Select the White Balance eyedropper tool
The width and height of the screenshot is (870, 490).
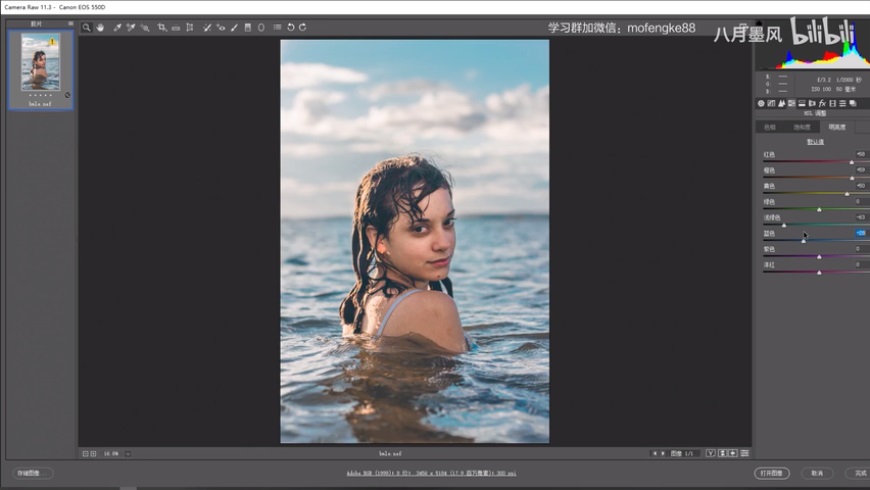coord(118,27)
